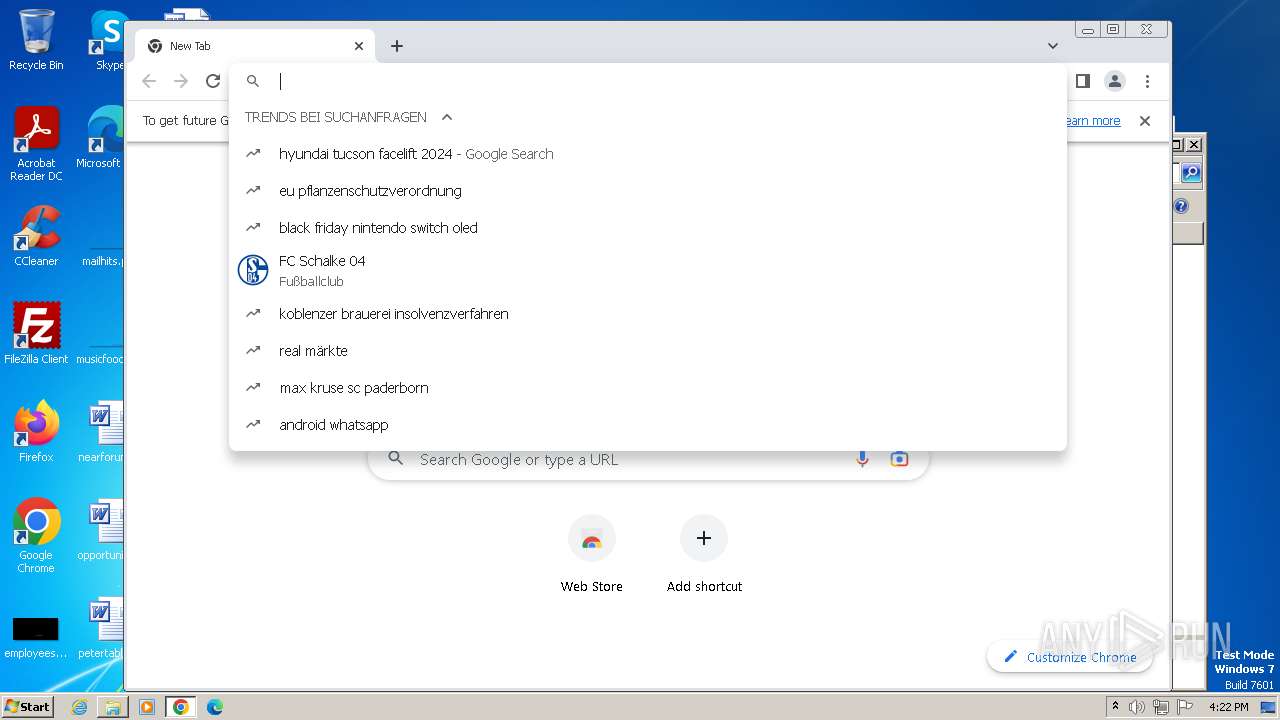Select suggestion max kruse sc paderborn
The image size is (1280, 720).
pos(648,388)
